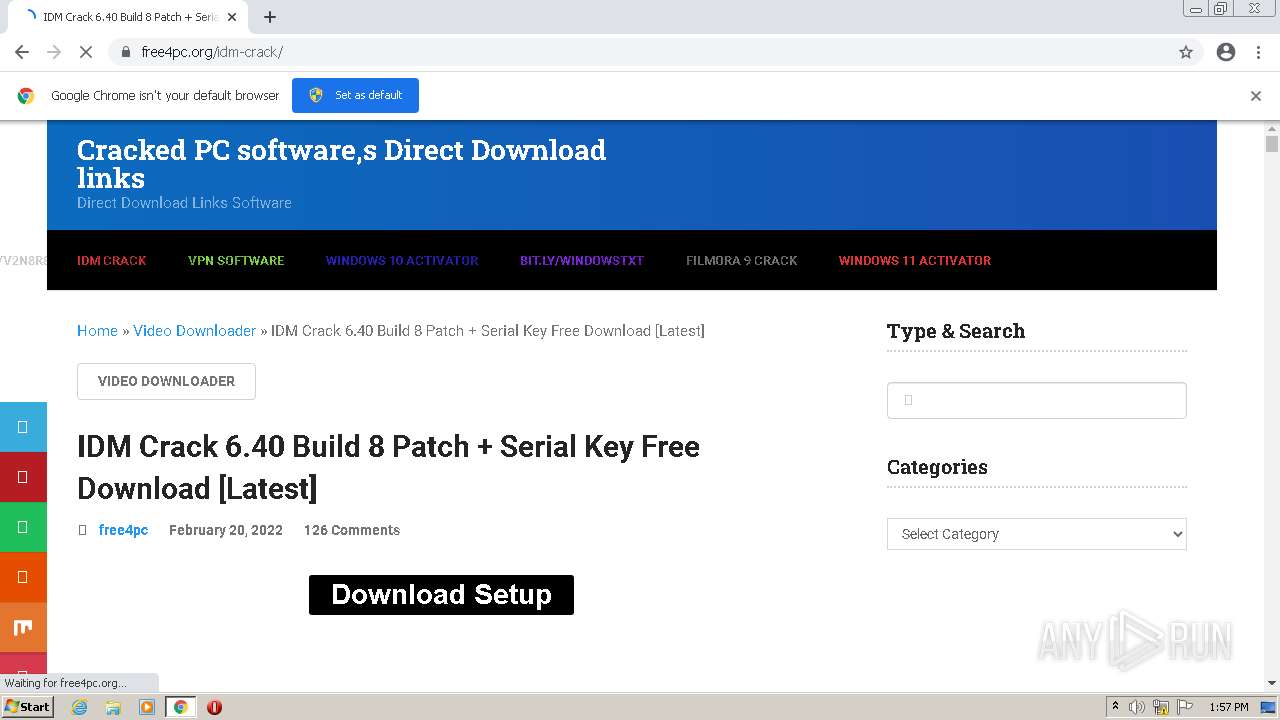The height and width of the screenshot is (720, 1280).
Task: Select the Chrome taskbar button
Action: (180, 707)
